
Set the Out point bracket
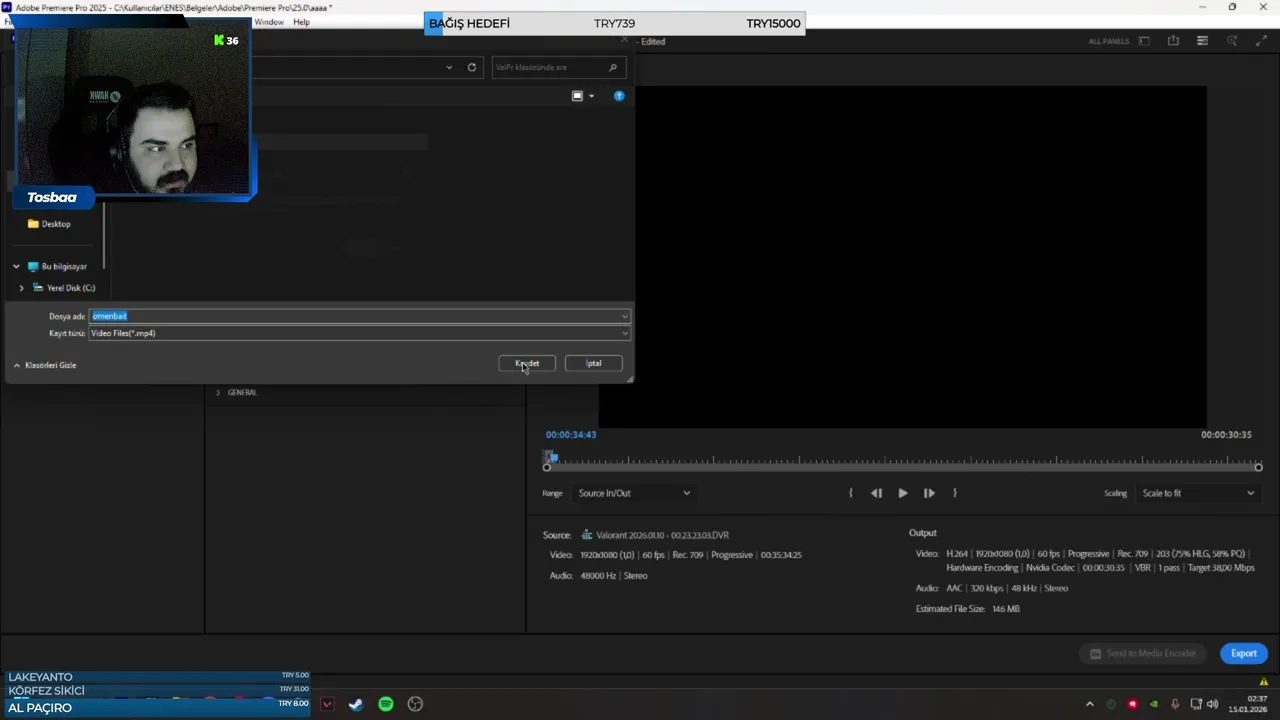pos(955,493)
